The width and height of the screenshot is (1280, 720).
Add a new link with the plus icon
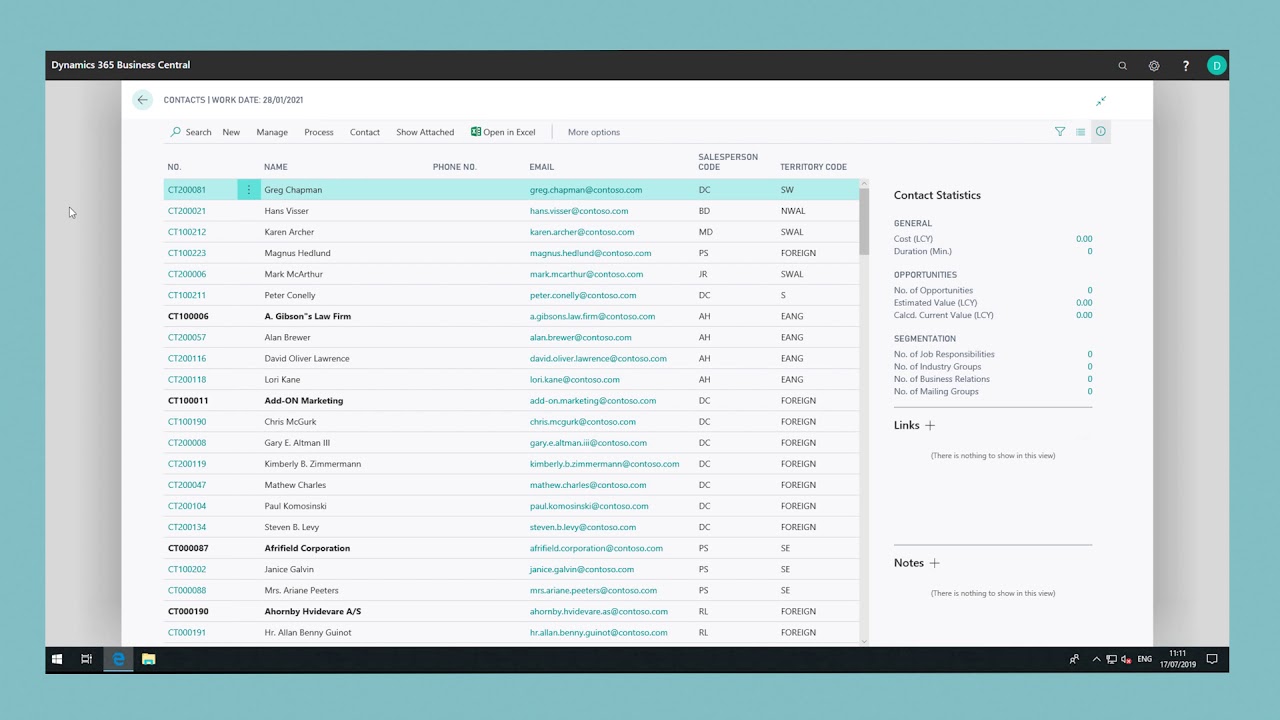(x=930, y=425)
